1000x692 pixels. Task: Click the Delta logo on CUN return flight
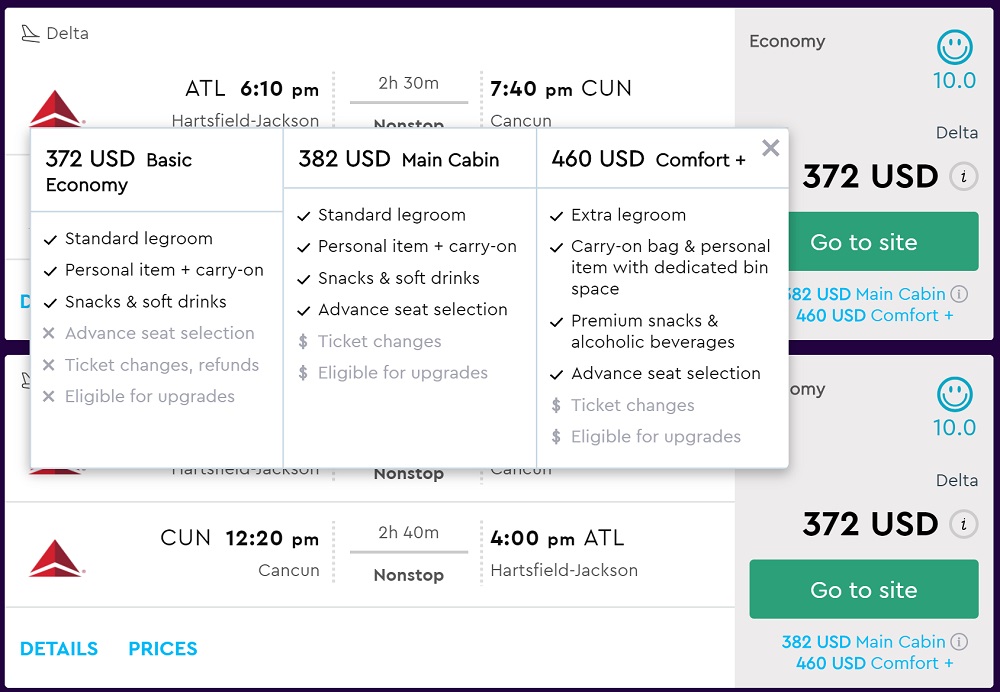(x=56, y=558)
